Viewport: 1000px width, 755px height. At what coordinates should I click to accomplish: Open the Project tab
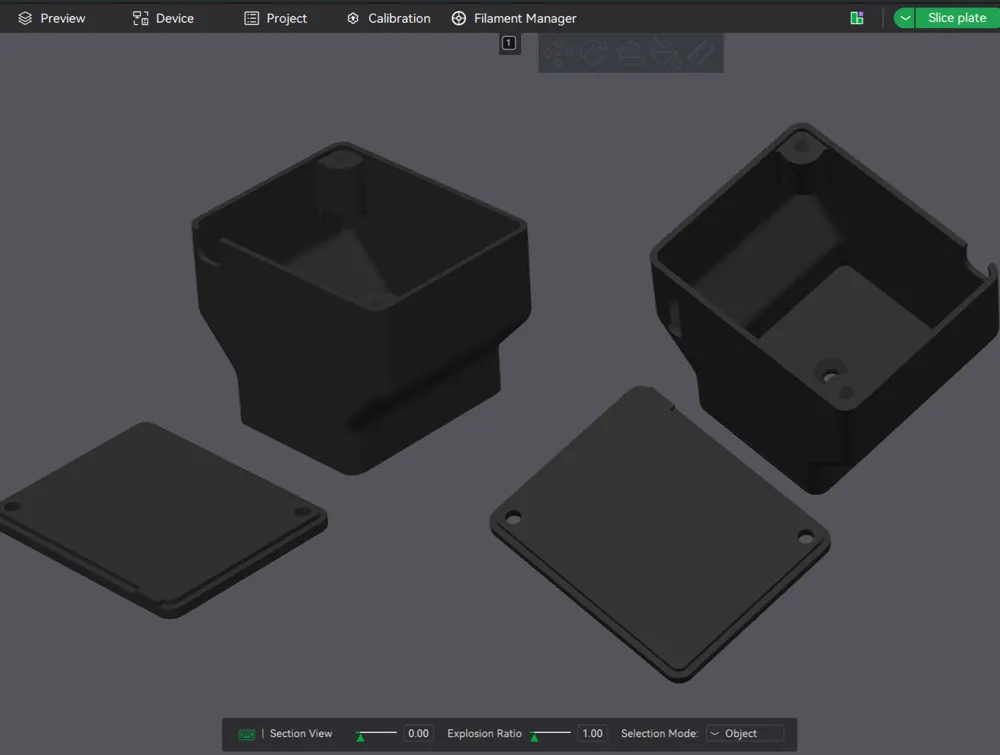point(276,18)
